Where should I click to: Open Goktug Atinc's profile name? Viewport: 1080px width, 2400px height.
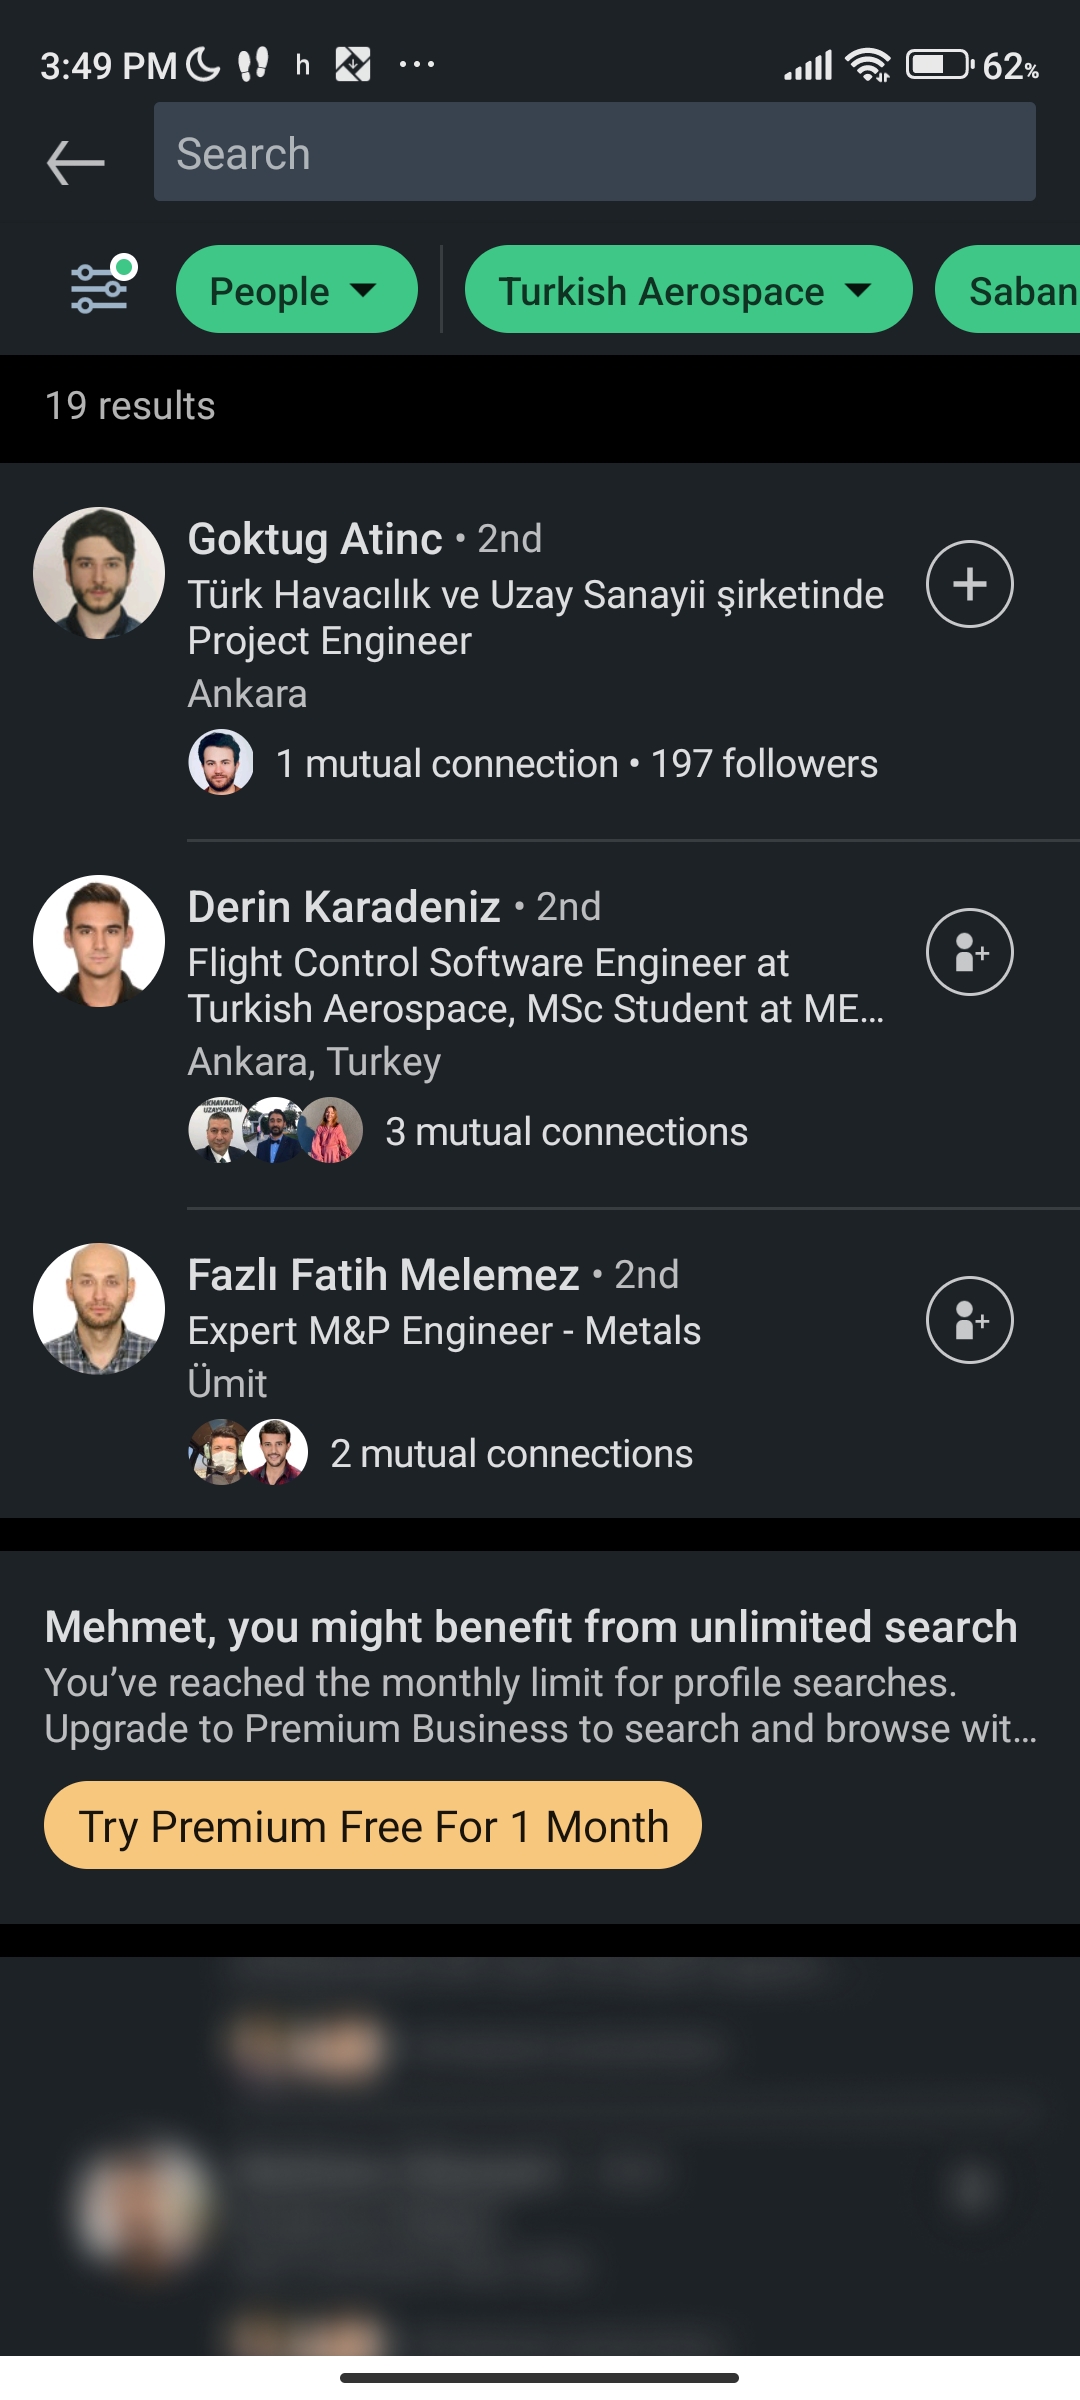(x=315, y=540)
